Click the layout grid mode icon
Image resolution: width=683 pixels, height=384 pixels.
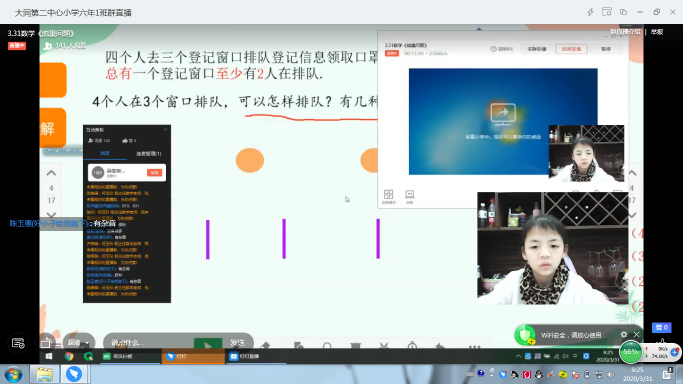[388, 196]
